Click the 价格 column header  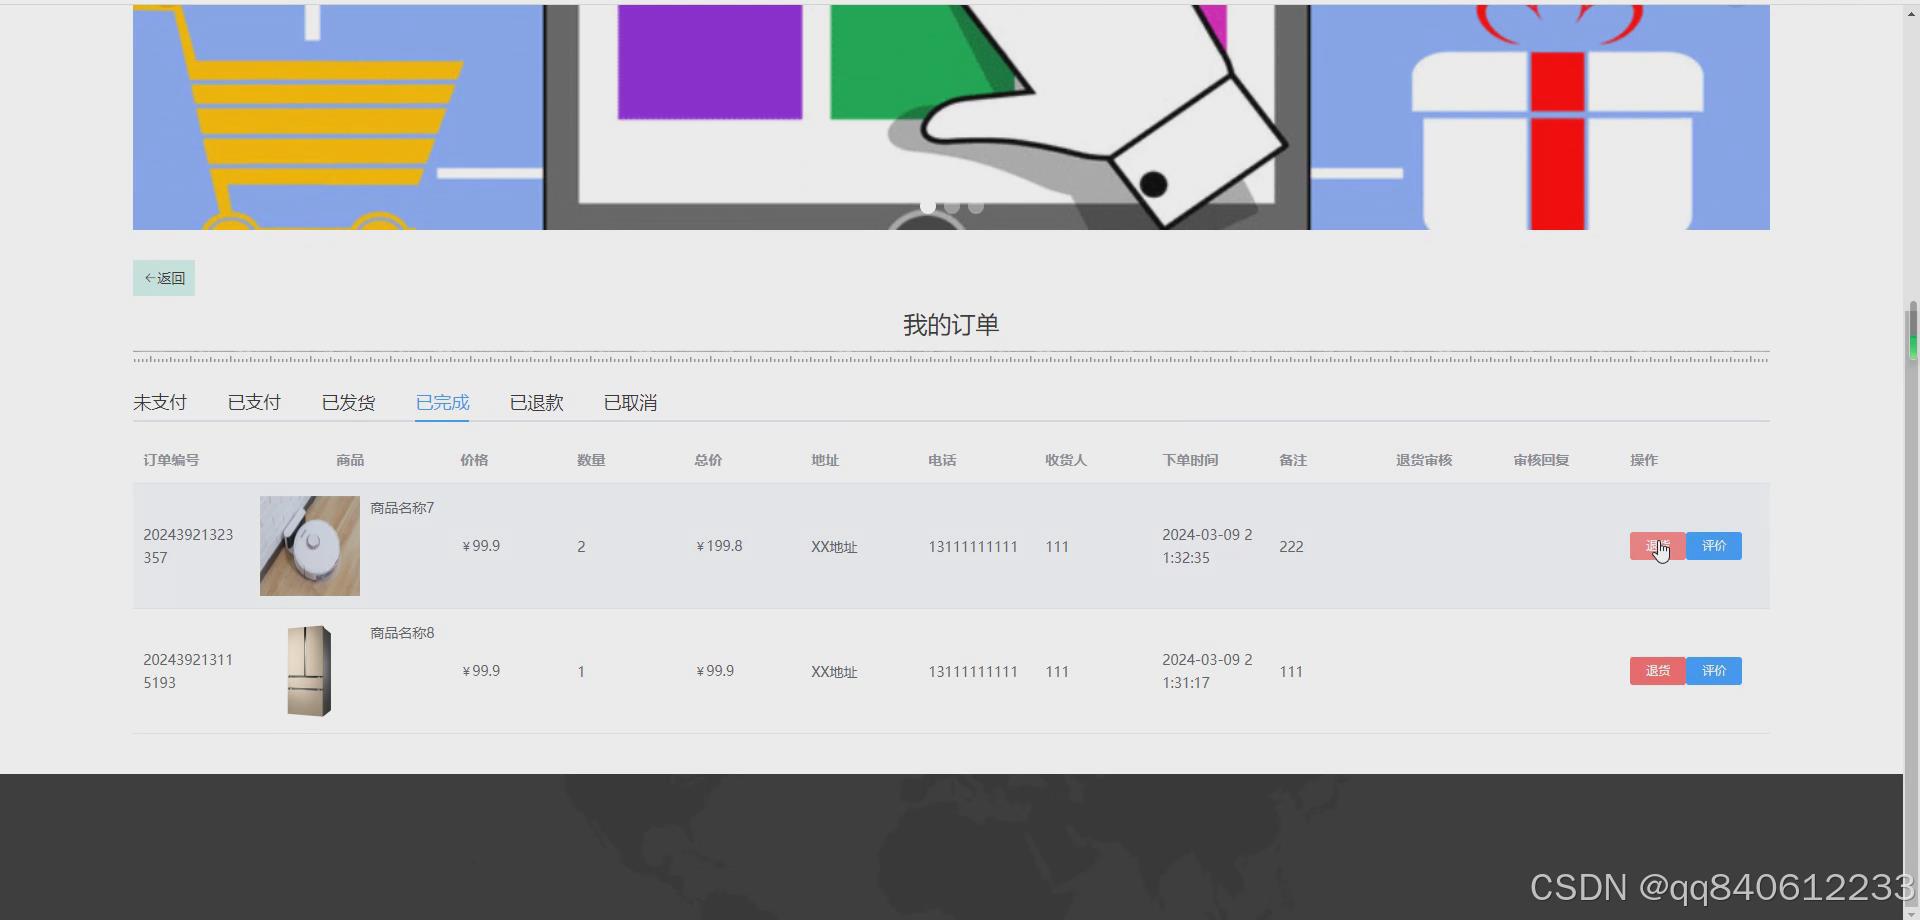click(x=474, y=460)
